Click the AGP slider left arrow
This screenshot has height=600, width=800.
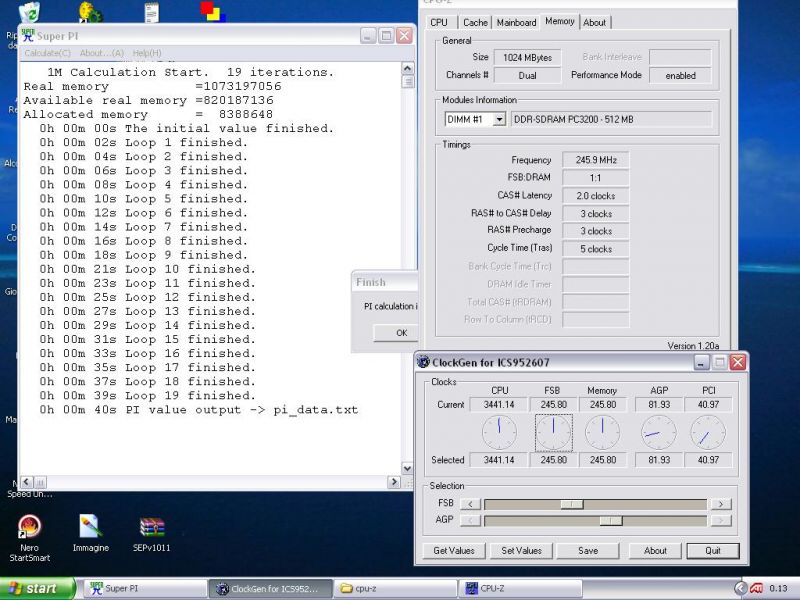click(x=470, y=520)
